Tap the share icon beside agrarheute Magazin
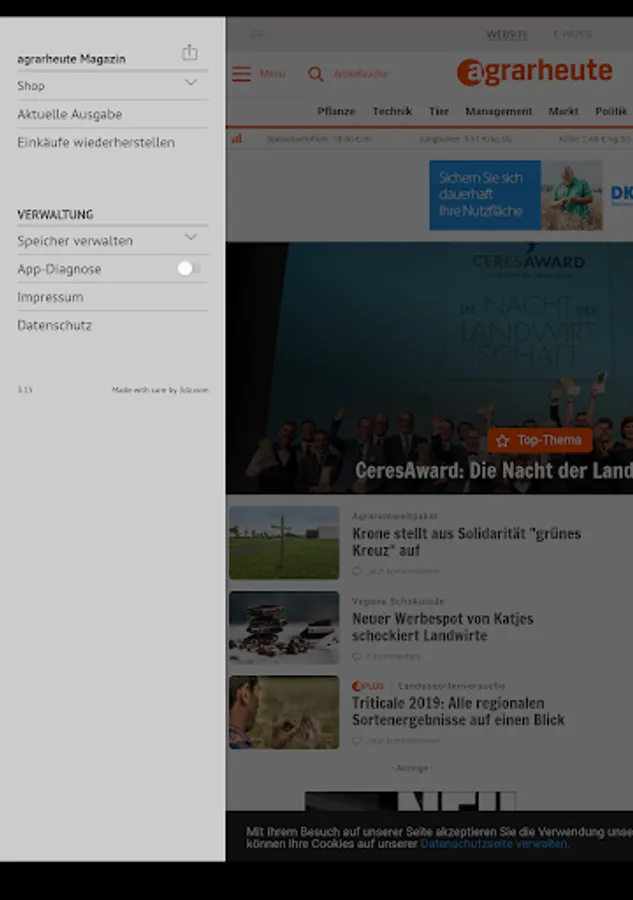This screenshot has height=900, width=633. click(189, 52)
